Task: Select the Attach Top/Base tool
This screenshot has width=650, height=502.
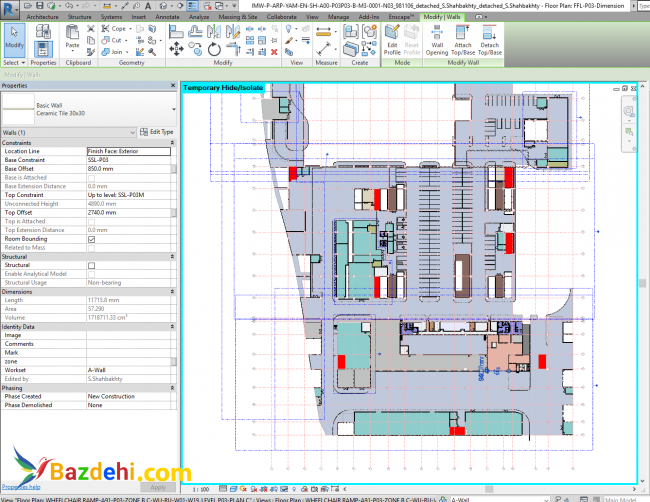Action: [464, 38]
